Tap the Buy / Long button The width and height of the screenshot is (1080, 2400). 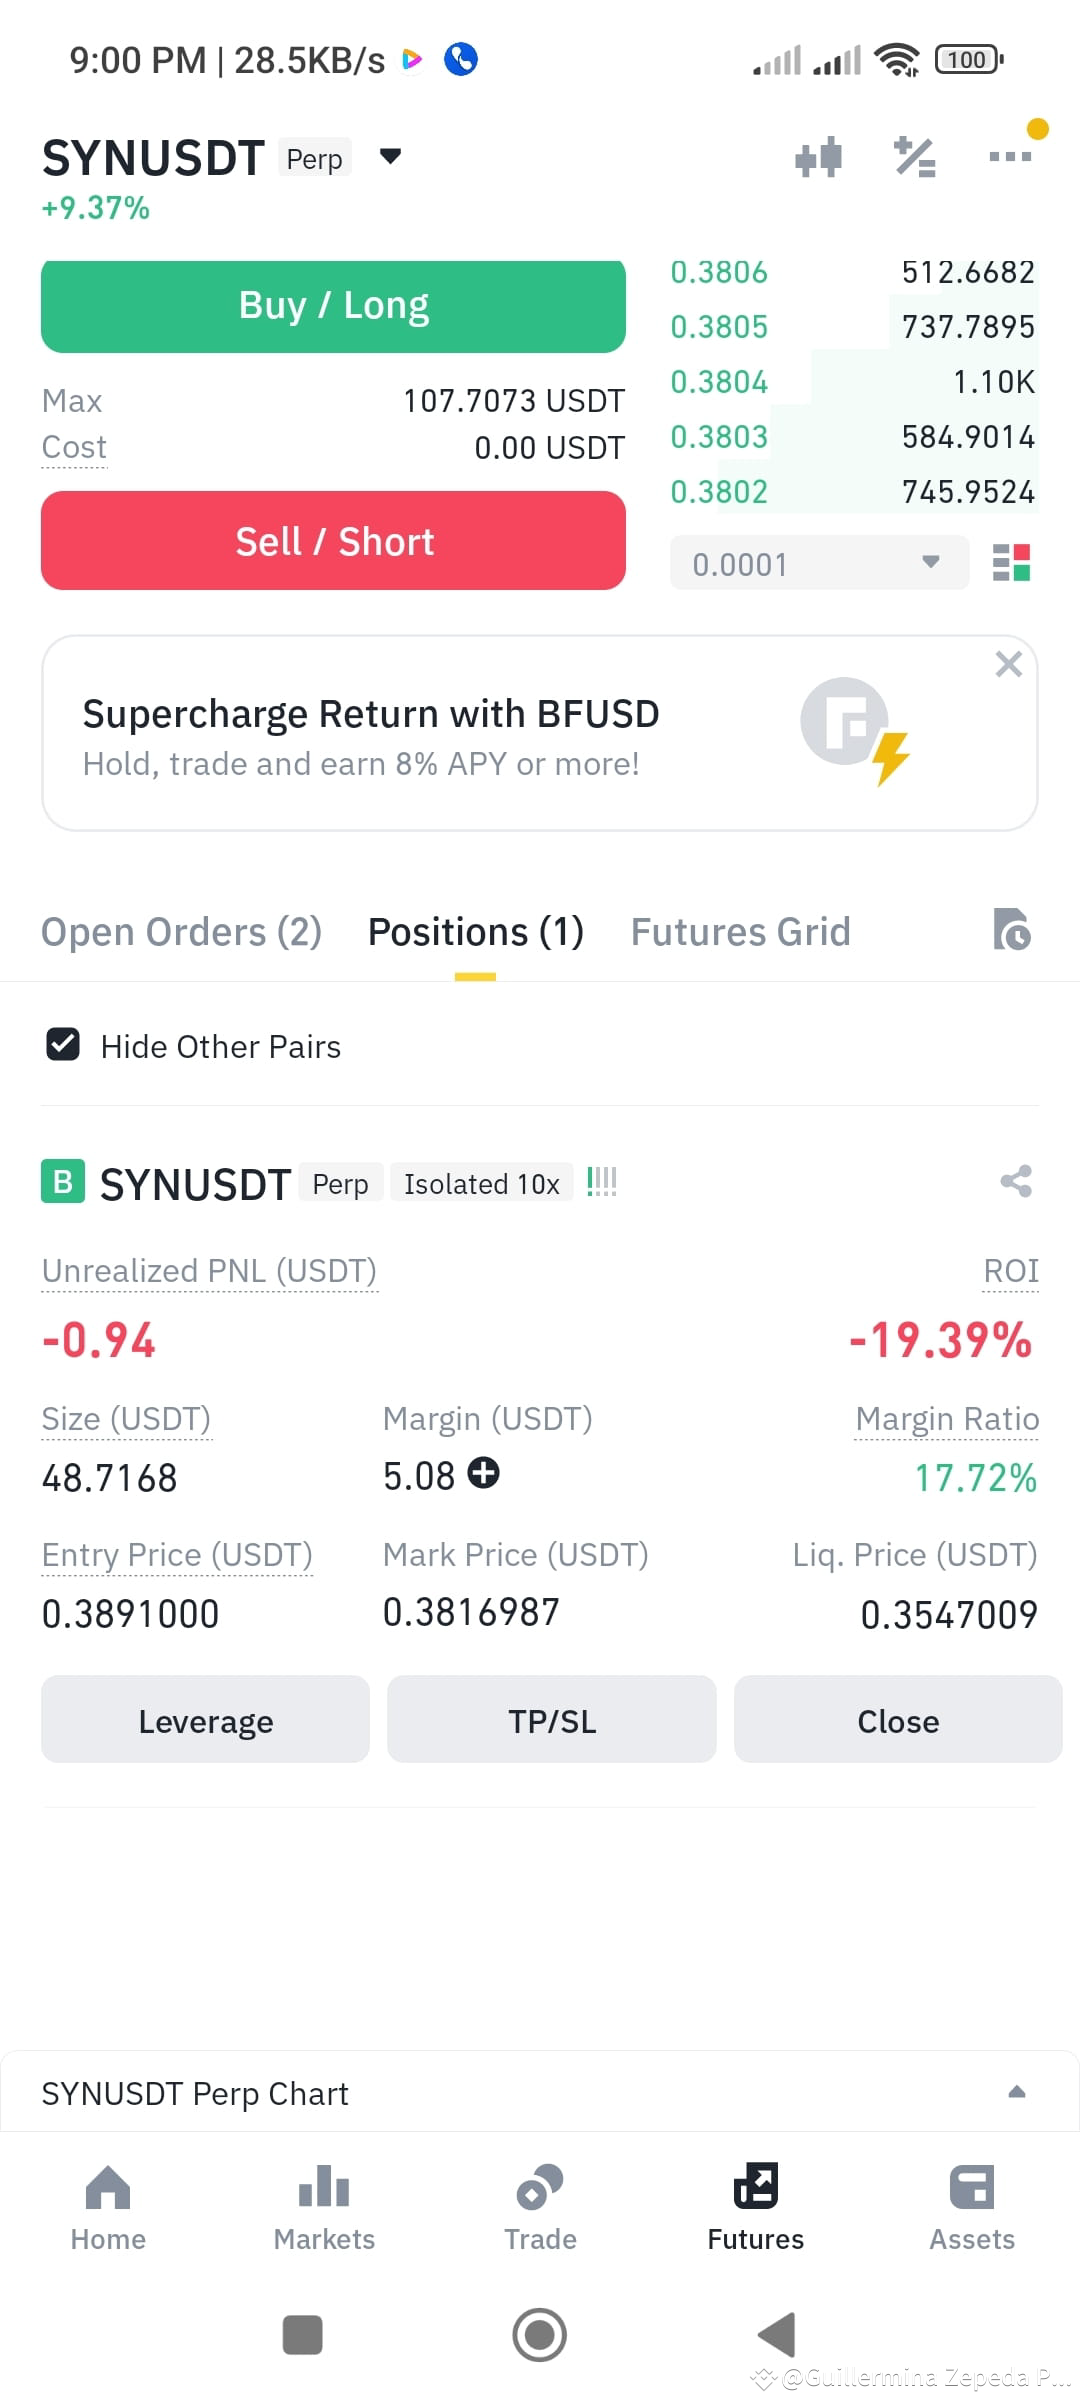point(333,306)
